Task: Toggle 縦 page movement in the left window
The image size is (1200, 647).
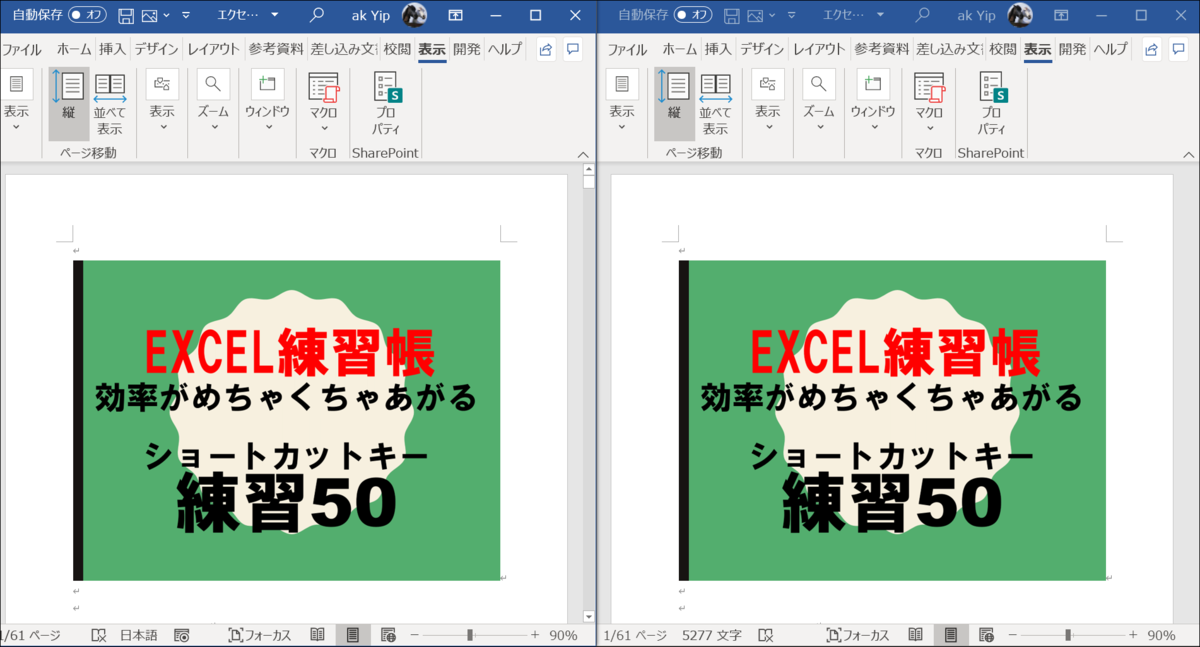Action: (x=69, y=103)
